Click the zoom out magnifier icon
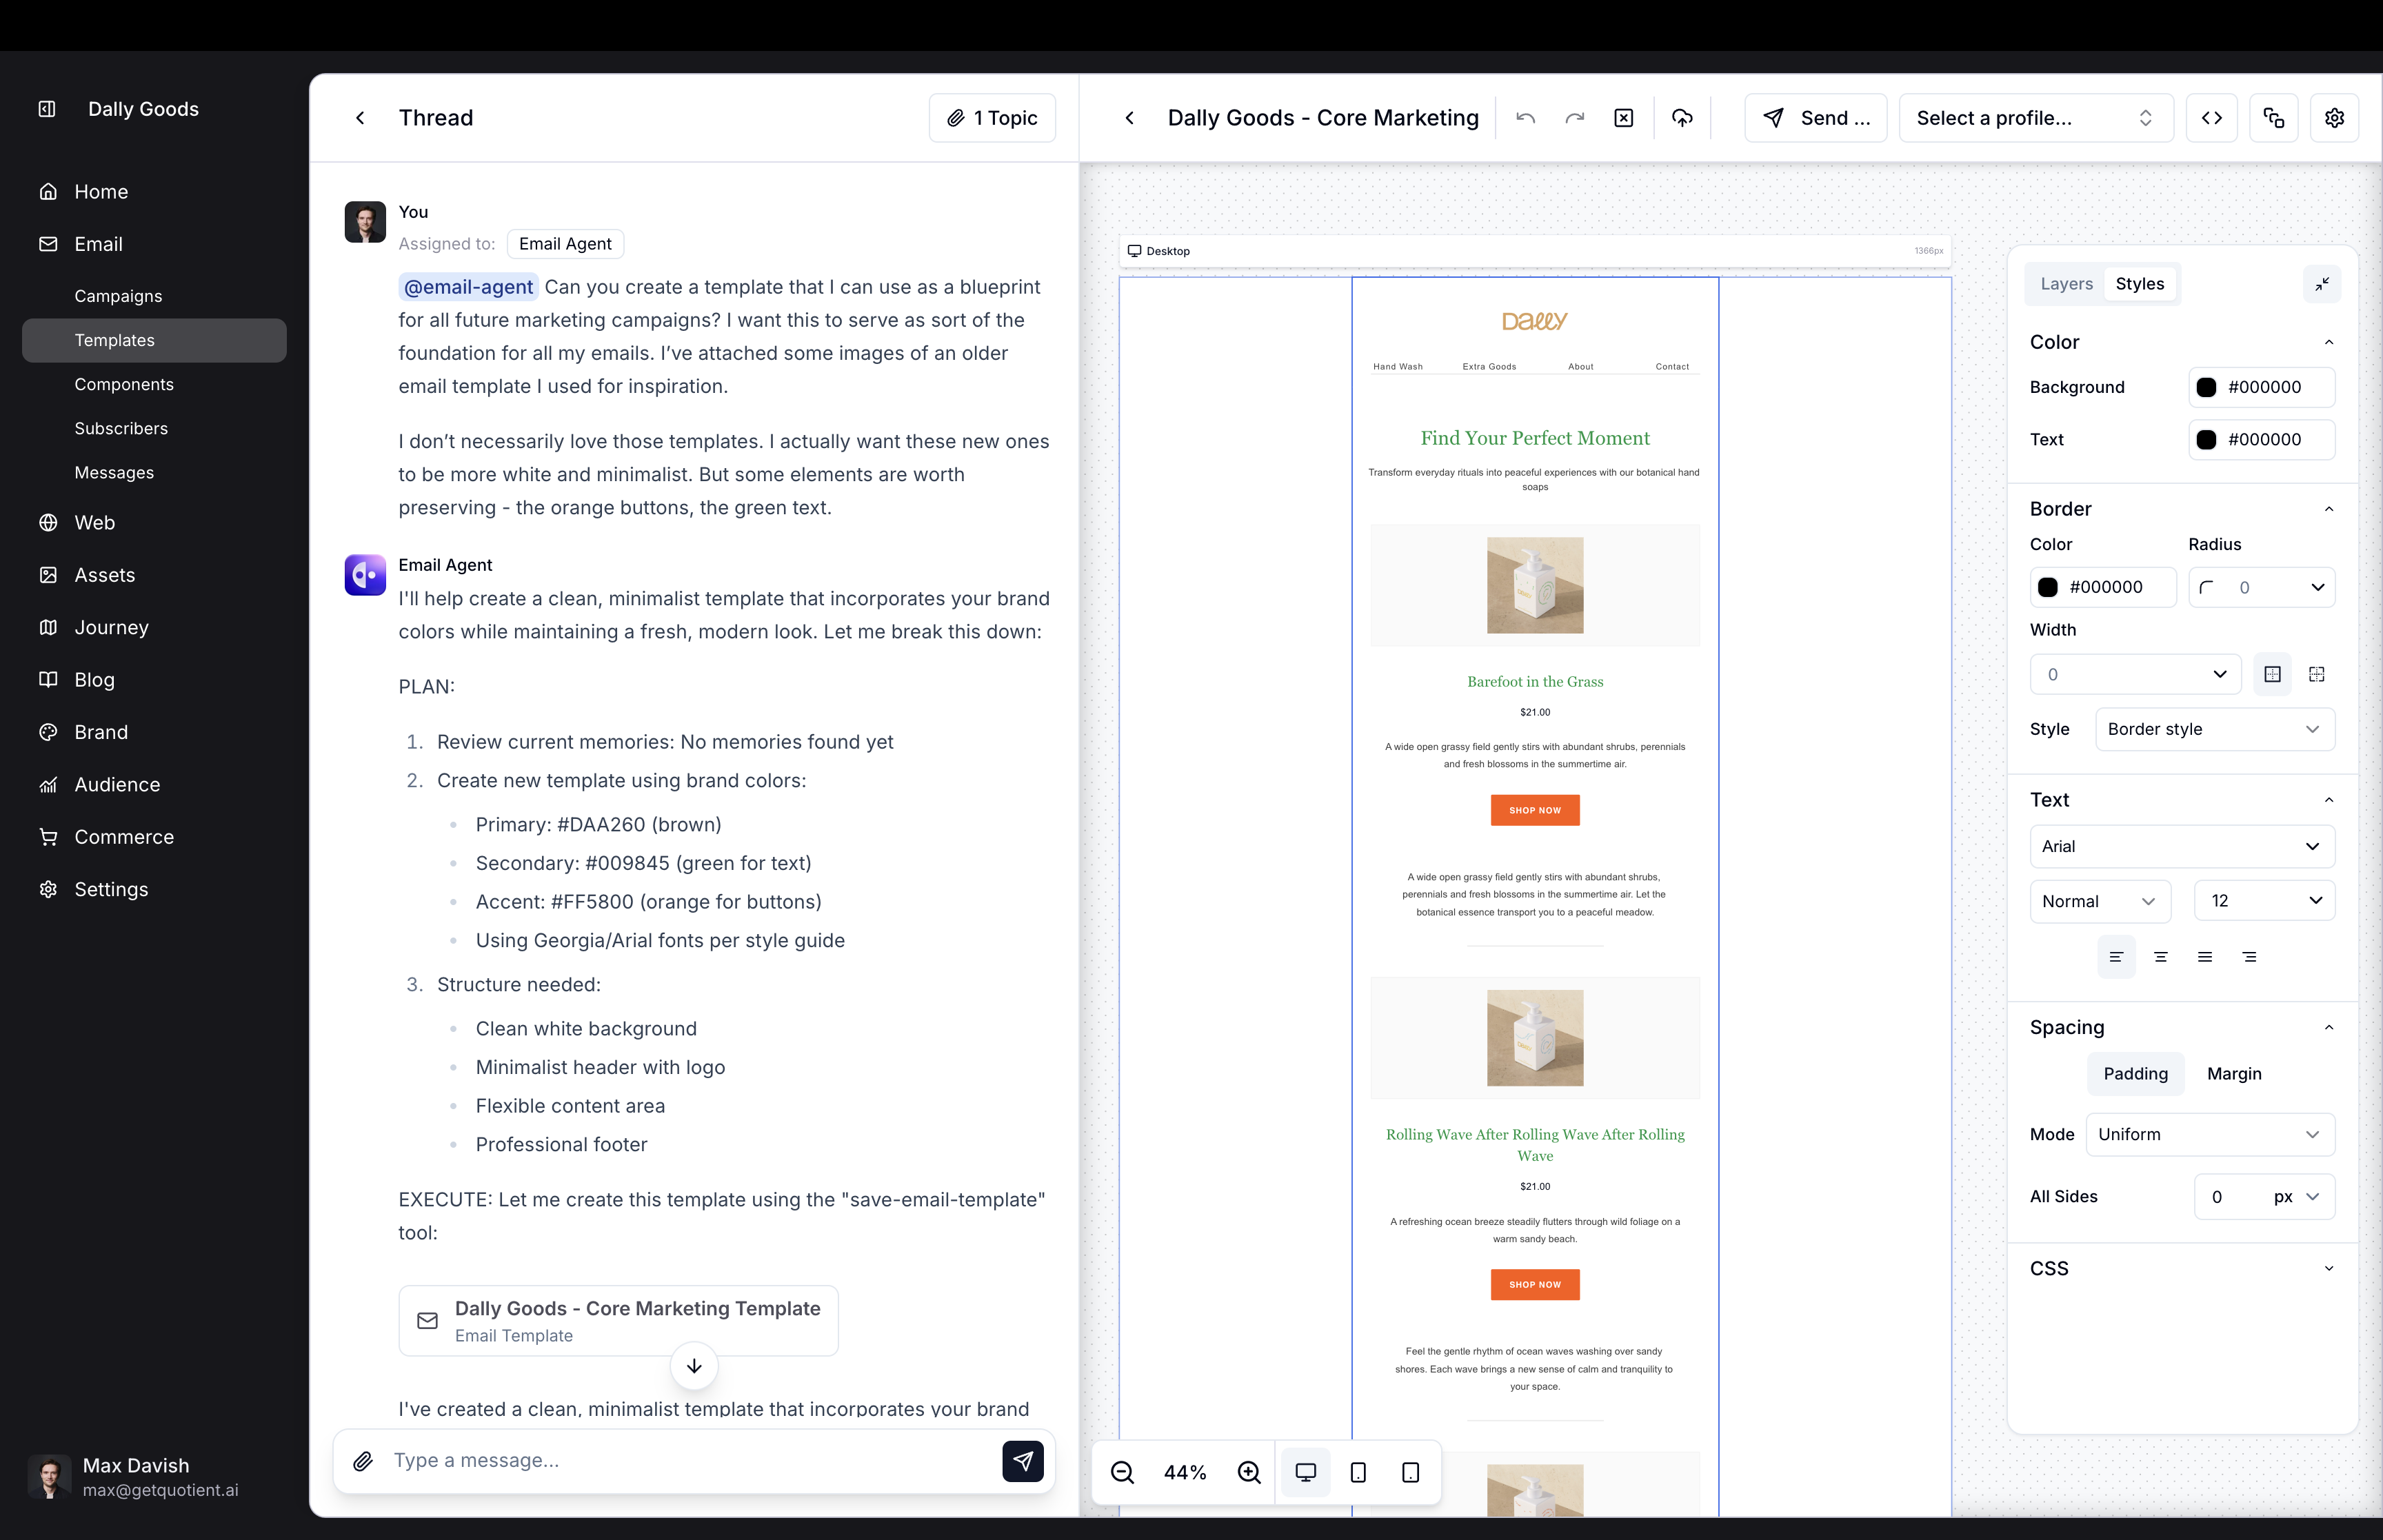2383x1540 pixels. click(1123, 1472)
